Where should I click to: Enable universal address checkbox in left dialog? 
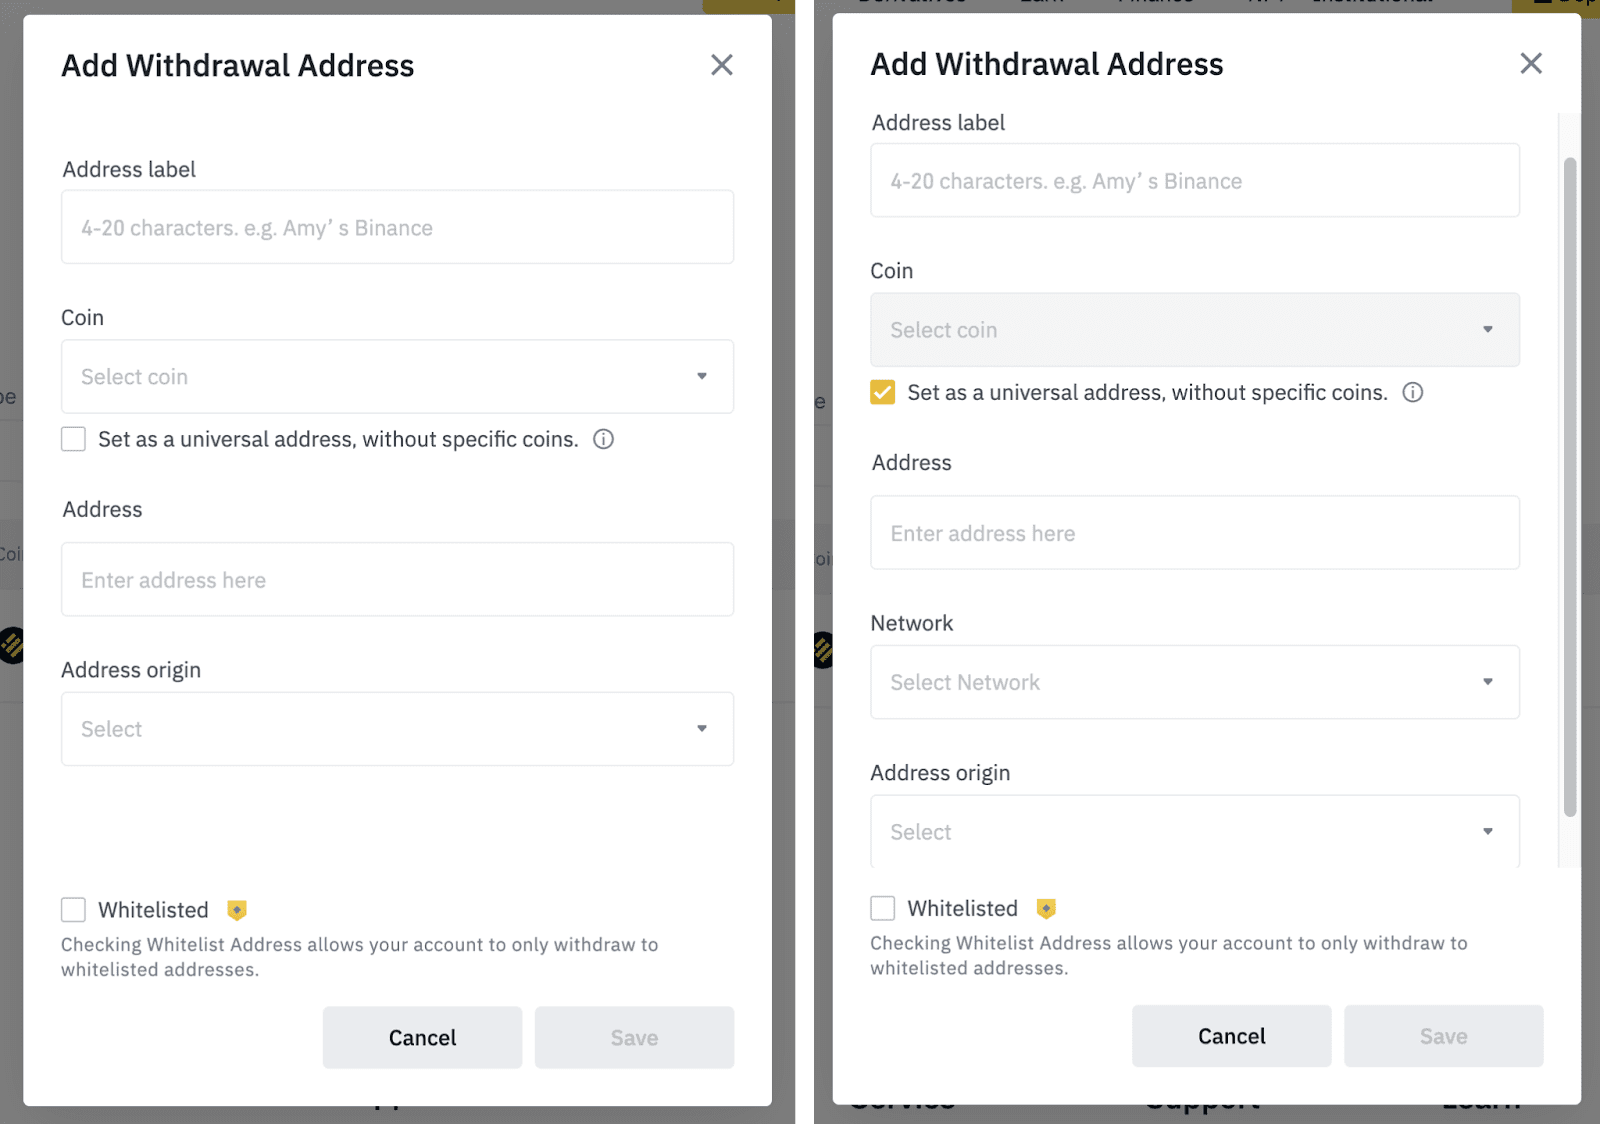coord(73,439)
